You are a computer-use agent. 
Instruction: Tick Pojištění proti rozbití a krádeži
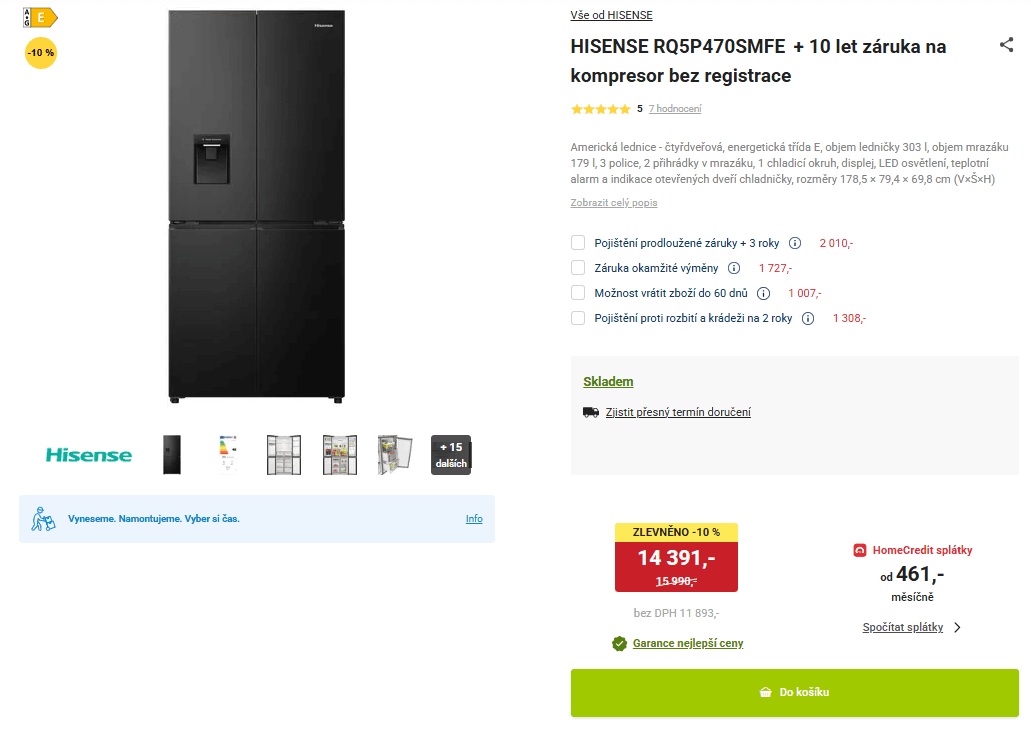(577, 318)
